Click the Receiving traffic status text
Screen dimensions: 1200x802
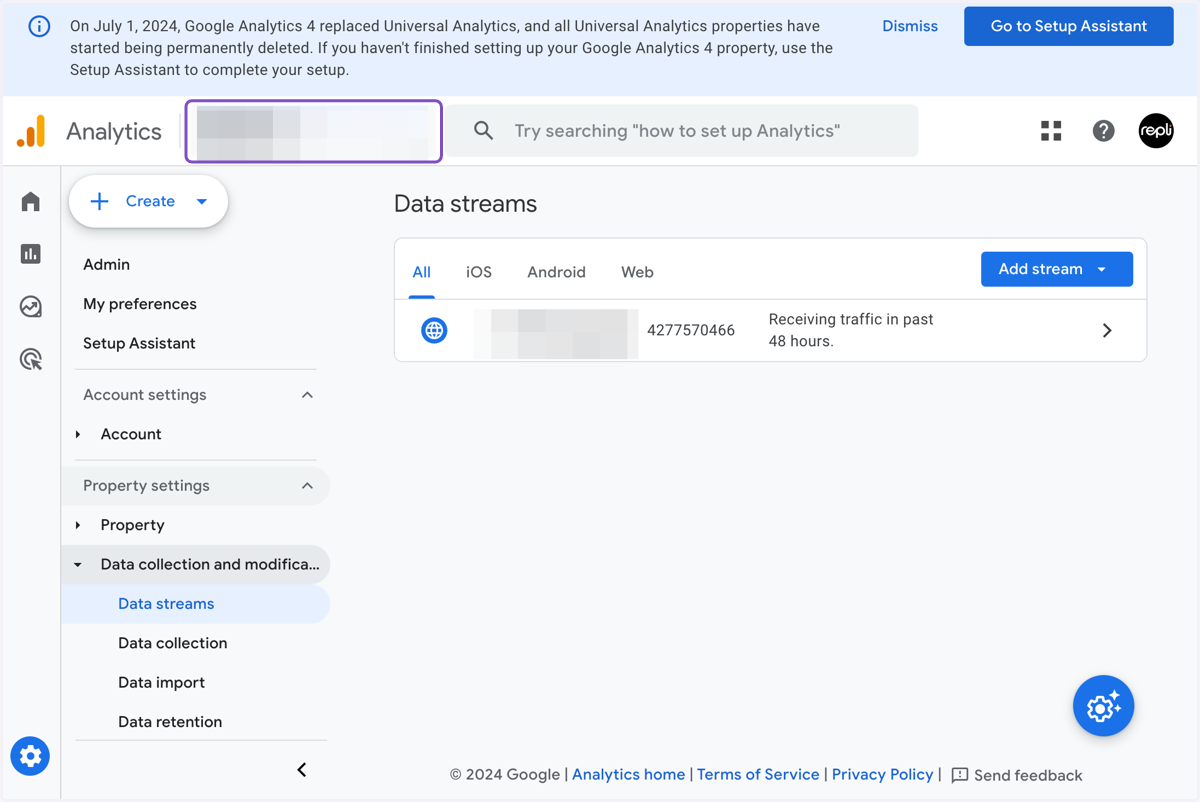tap(851, 330)
